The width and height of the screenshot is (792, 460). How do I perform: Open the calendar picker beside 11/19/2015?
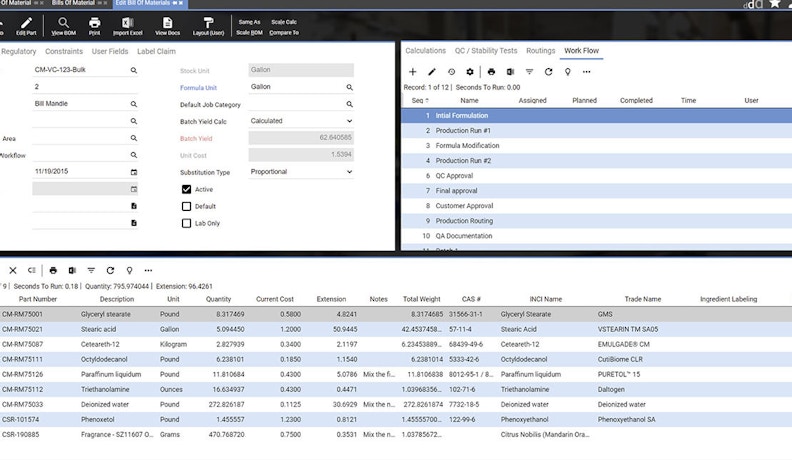[x=134, y=172]
